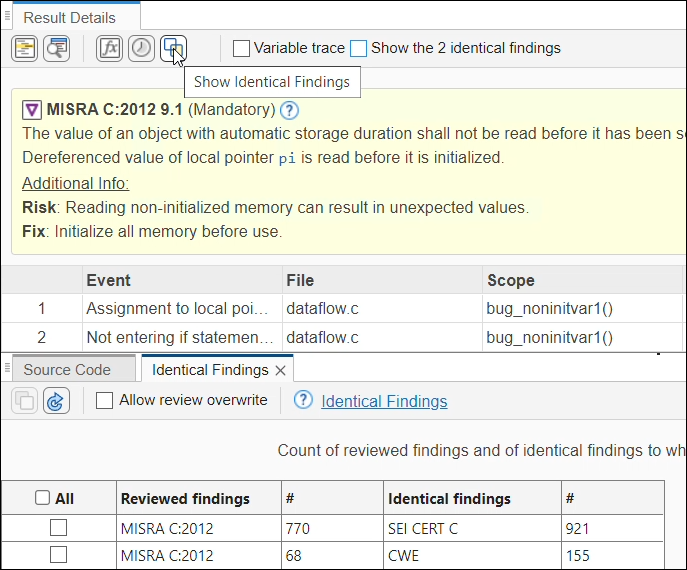
Task: Close the Identical Findings tab
Action: click(280, 371)
